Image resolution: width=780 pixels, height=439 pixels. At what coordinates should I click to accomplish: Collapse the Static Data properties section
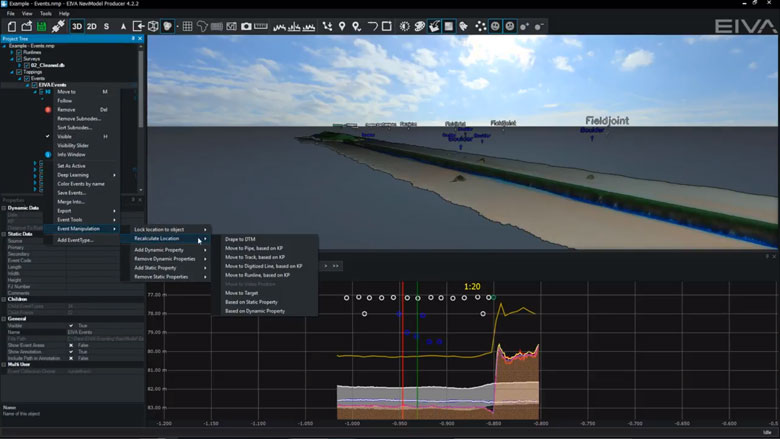(x=4, y=234)
